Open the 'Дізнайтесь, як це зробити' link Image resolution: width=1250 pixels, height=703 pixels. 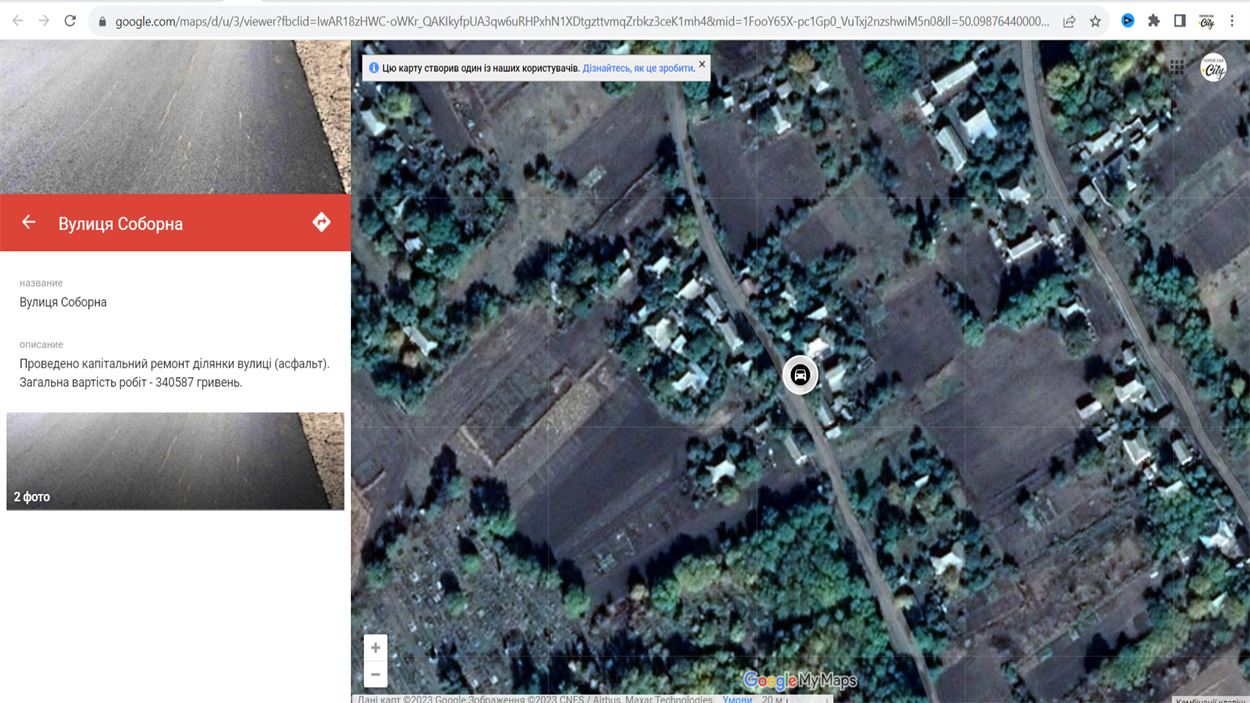point(638,68)
